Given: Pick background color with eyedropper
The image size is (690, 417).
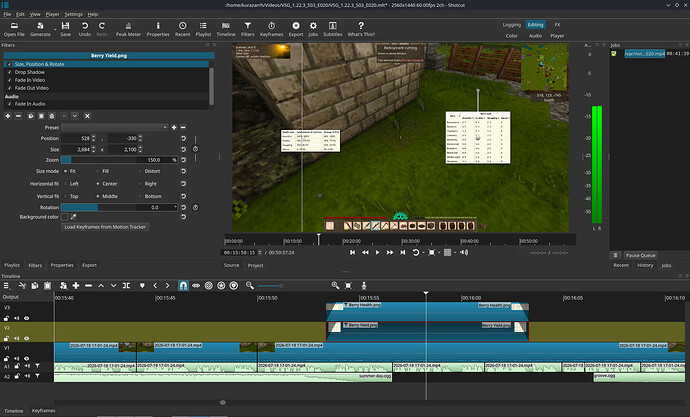Looking at the screenshot, I should (x=73, y=217).
